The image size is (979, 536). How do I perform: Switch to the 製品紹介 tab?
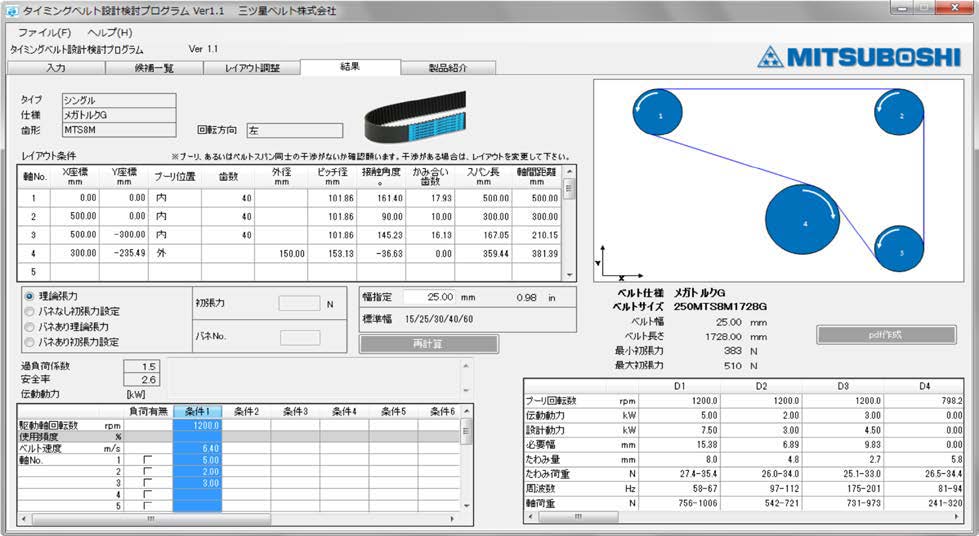tap(448, 67)
